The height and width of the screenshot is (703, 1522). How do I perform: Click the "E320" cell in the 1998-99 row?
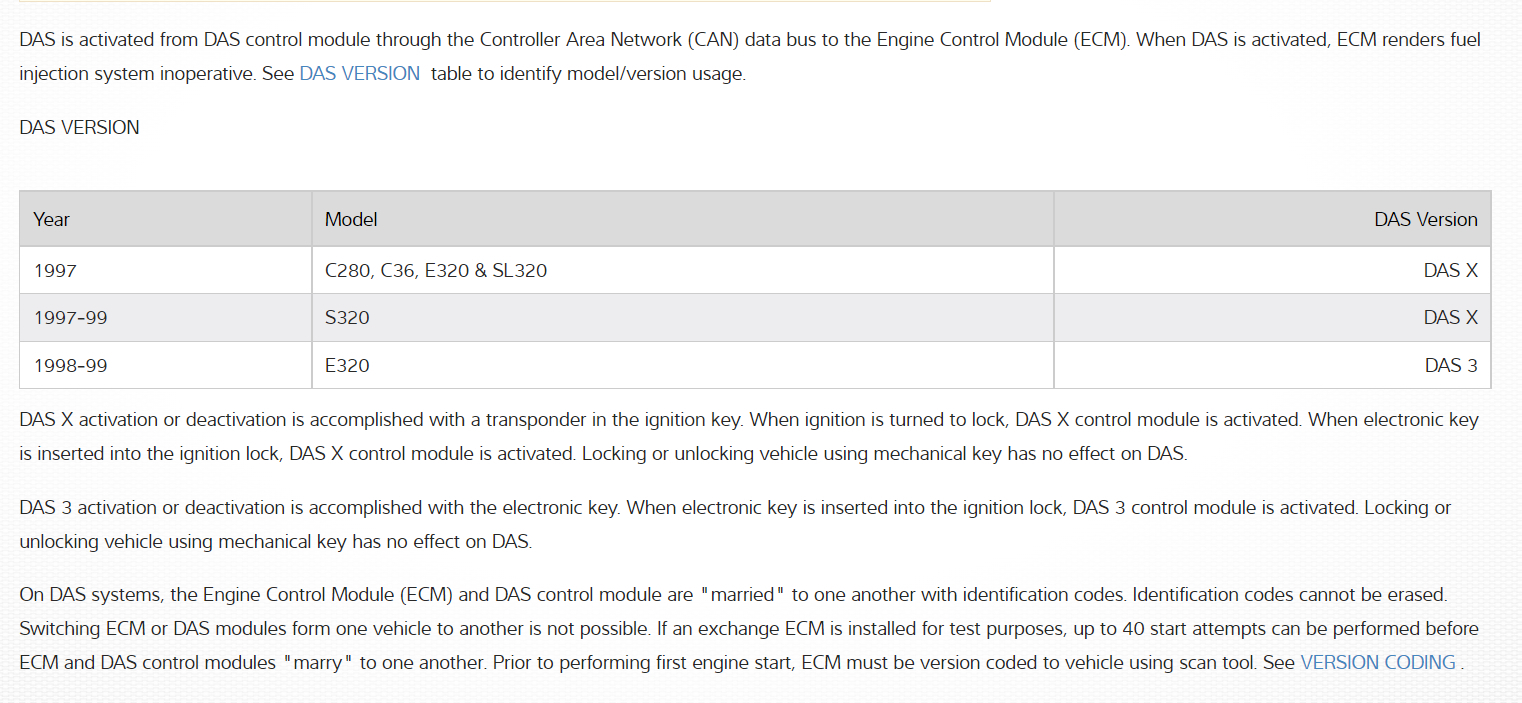click(x=347, y=366)
